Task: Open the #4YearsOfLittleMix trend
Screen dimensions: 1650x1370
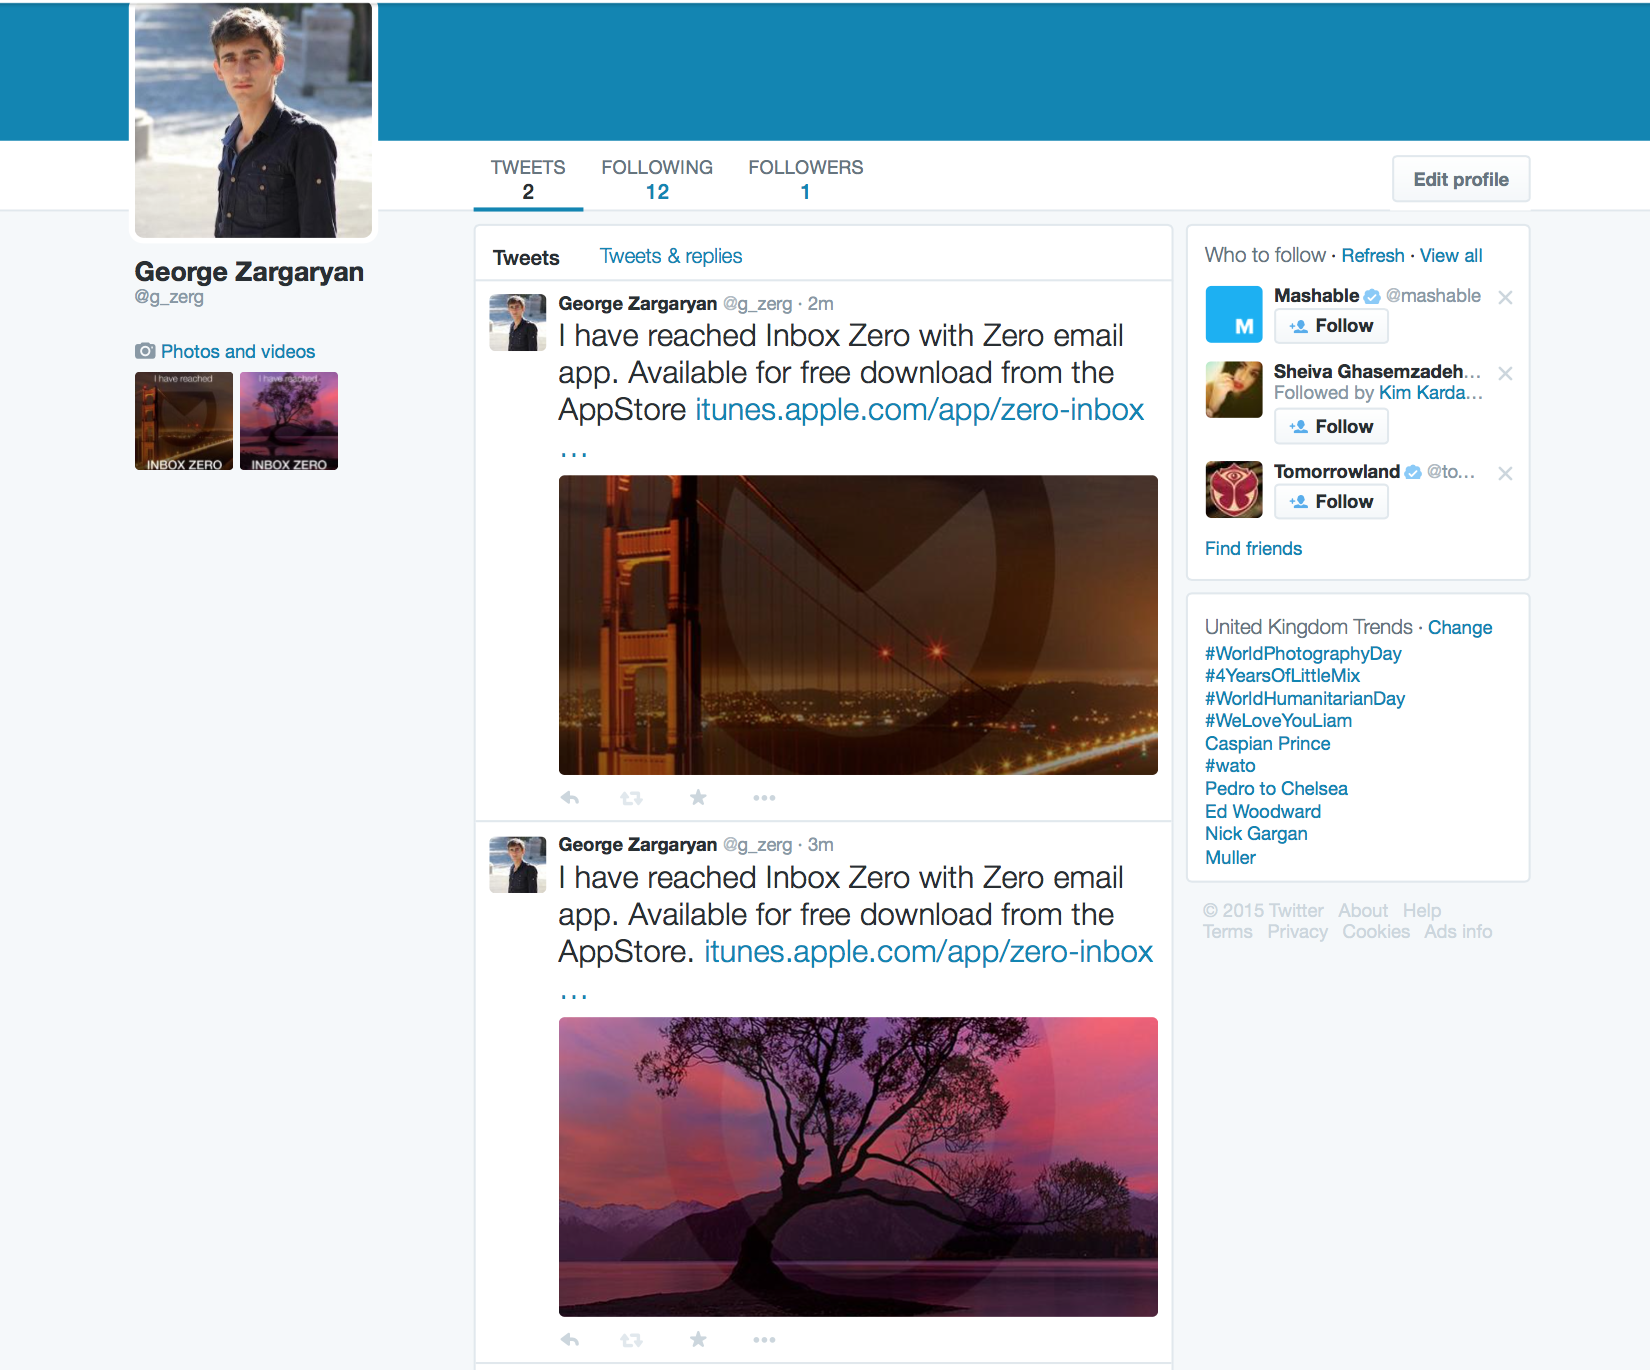Action: pos(1282,675)
